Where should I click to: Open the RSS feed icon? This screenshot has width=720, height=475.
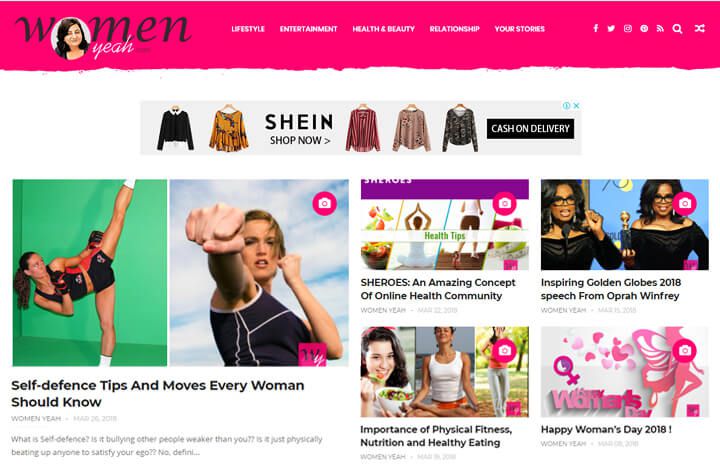660,28
